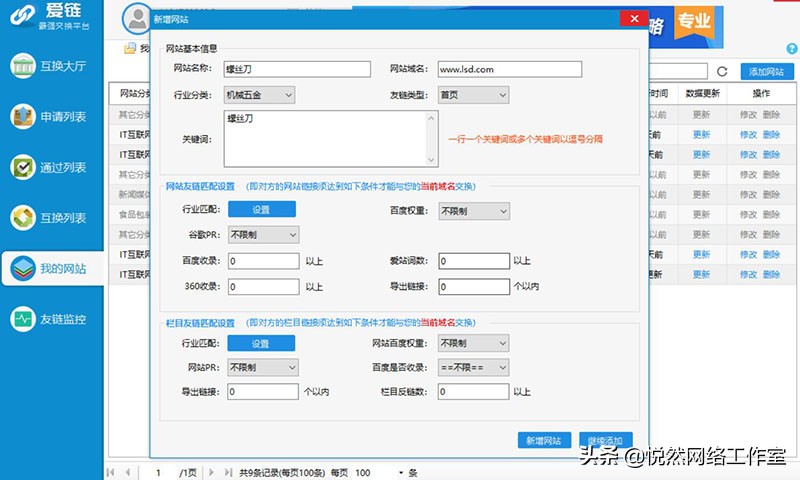Focus the 栏目反链数 input field
The width and height of the screenshot is (800, 480).
(x=473, y=392)
